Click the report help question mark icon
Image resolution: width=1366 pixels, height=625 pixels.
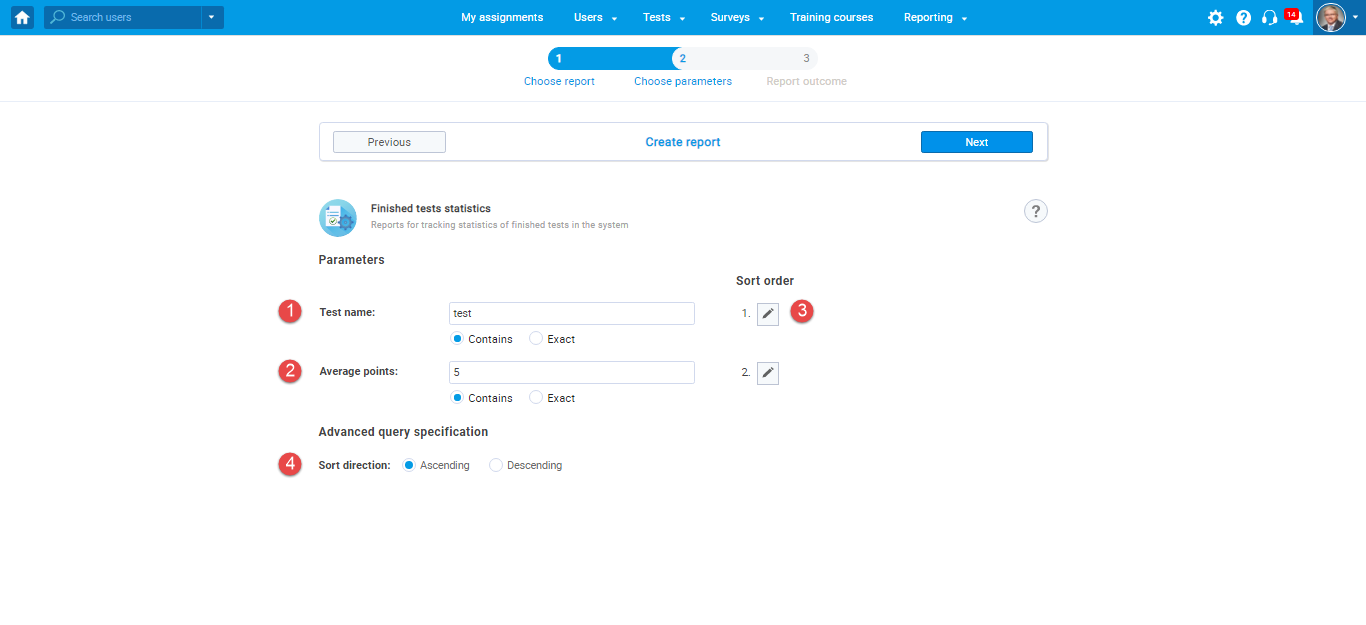point(1035,211)
